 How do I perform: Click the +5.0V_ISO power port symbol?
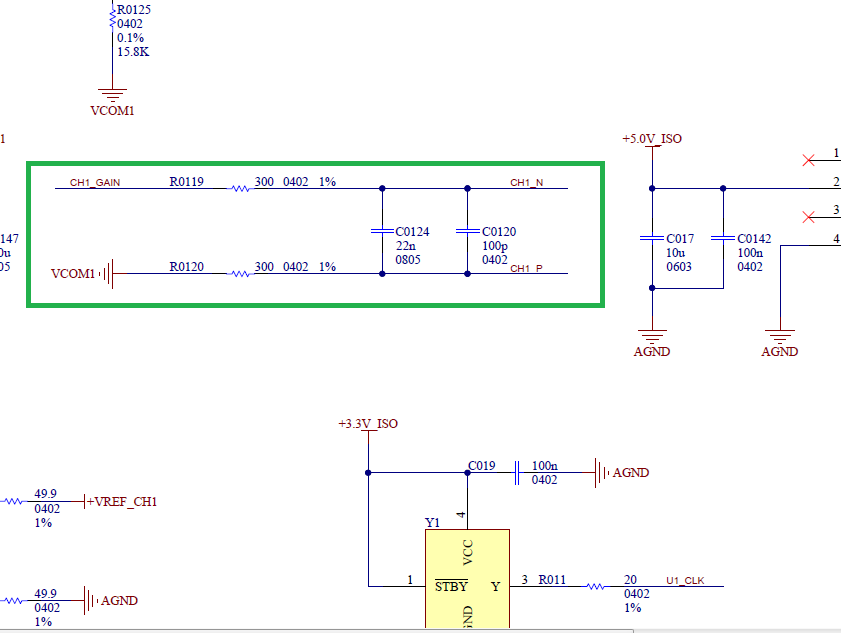coord(651,138)
